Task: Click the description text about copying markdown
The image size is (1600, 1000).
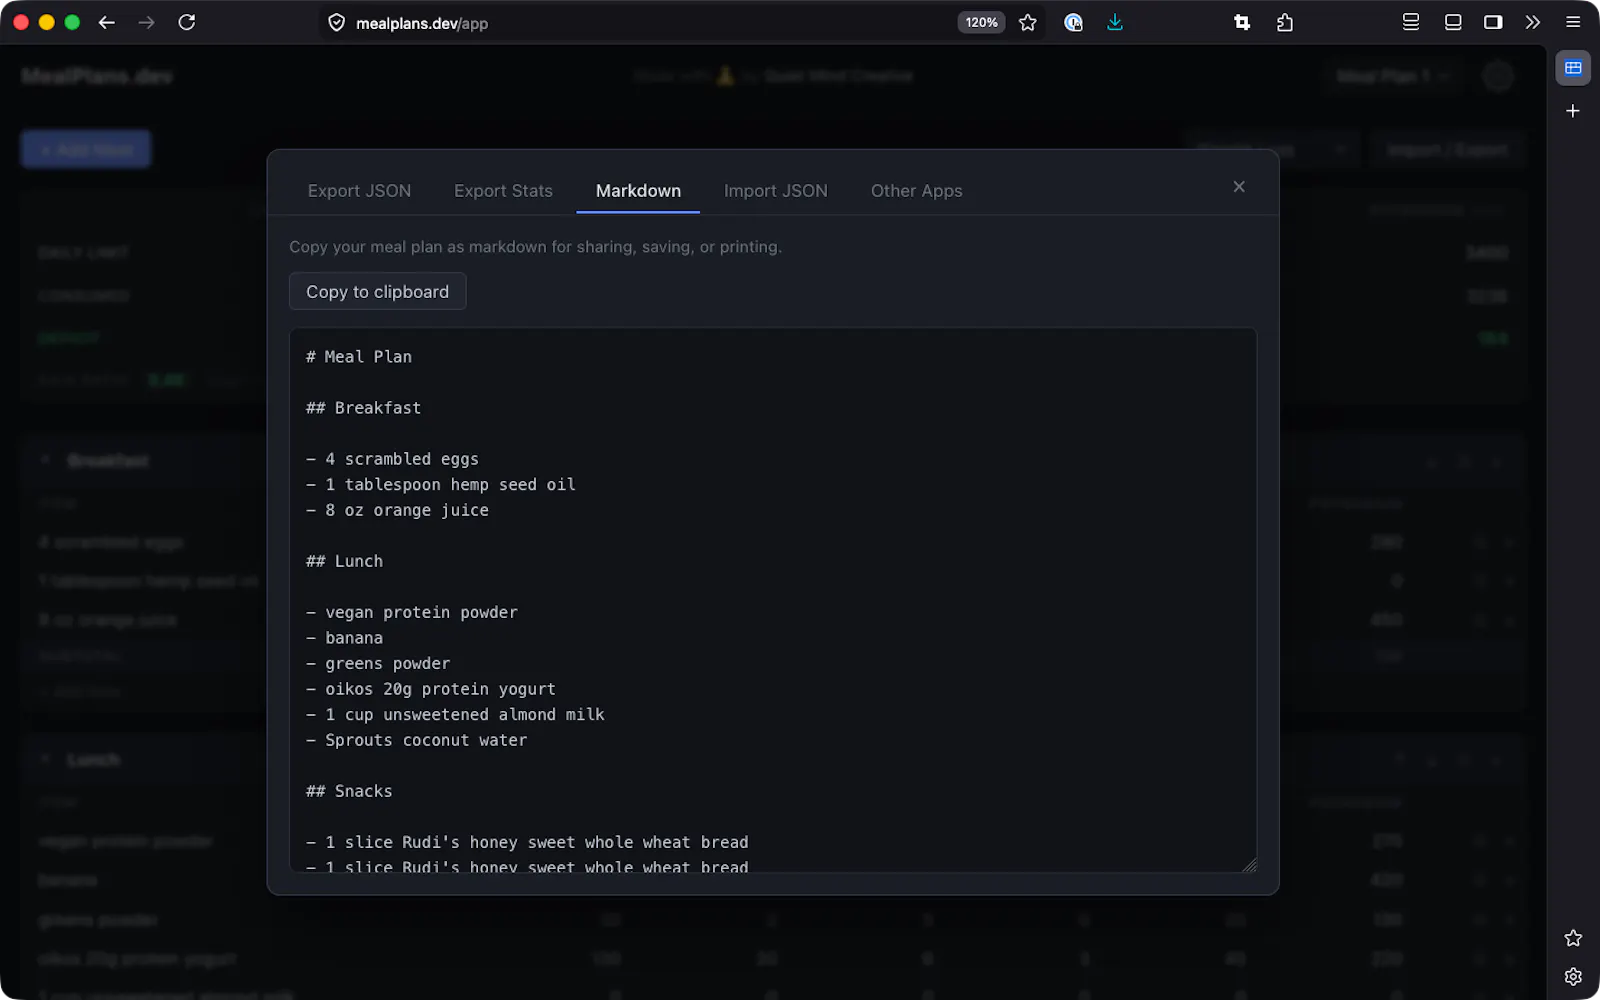Action: coord(535,247)
